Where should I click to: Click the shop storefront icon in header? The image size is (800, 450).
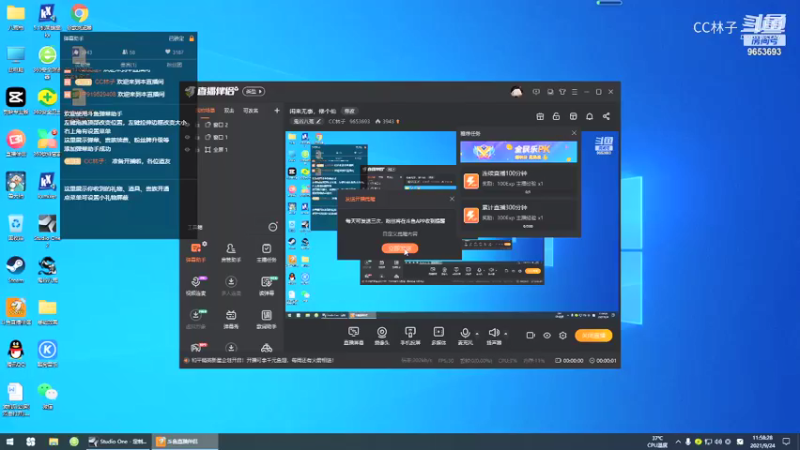coord(573,116)
